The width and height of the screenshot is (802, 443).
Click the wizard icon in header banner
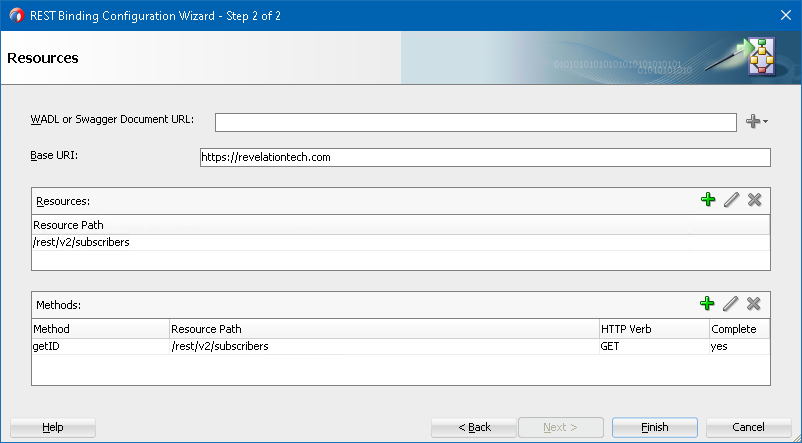758,57
